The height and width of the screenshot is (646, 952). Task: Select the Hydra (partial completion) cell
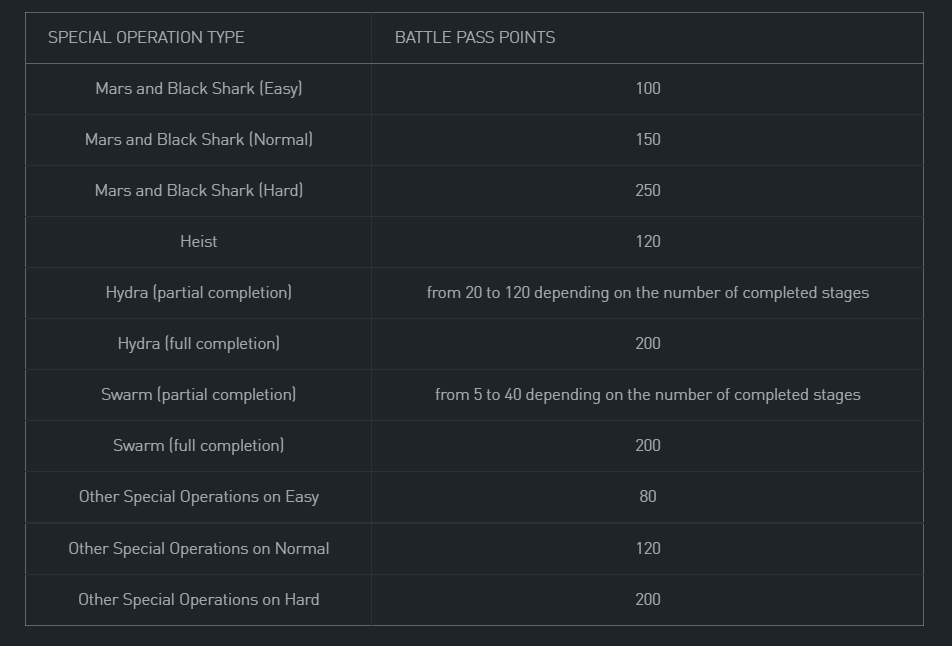tap(199, 293)
